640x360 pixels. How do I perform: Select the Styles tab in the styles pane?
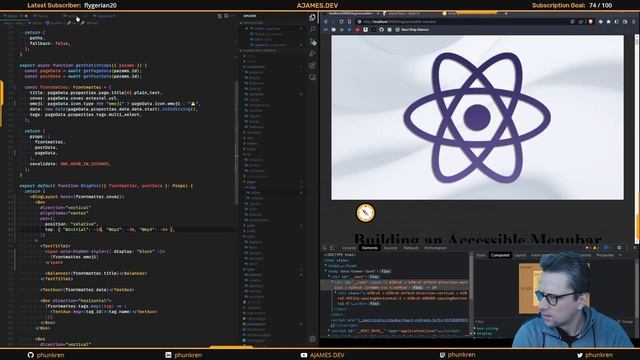(x=481, y=255)
